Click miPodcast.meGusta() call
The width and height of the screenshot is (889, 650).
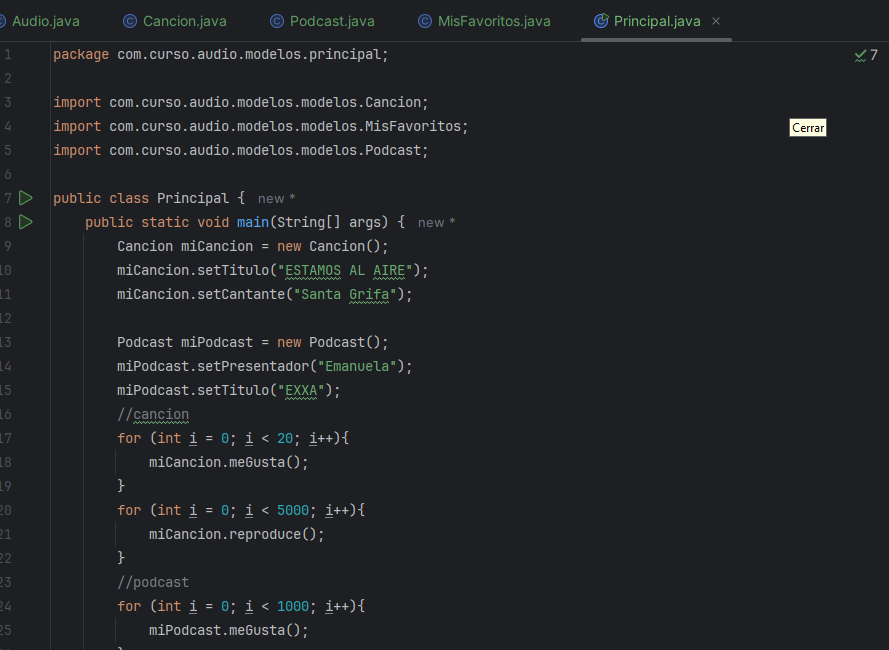pyautogui.click(x=228, y=630)
